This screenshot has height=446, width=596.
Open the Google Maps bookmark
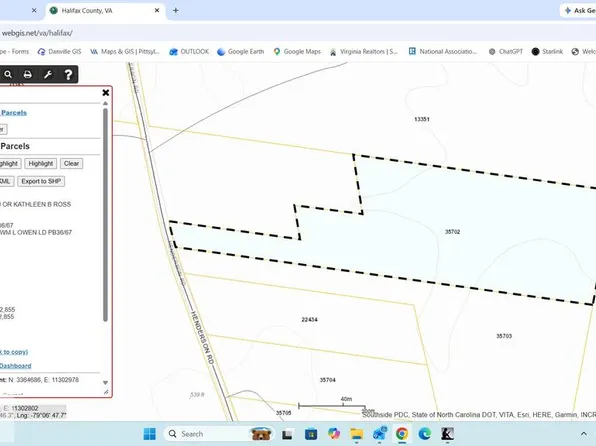(x=297, y=52)
